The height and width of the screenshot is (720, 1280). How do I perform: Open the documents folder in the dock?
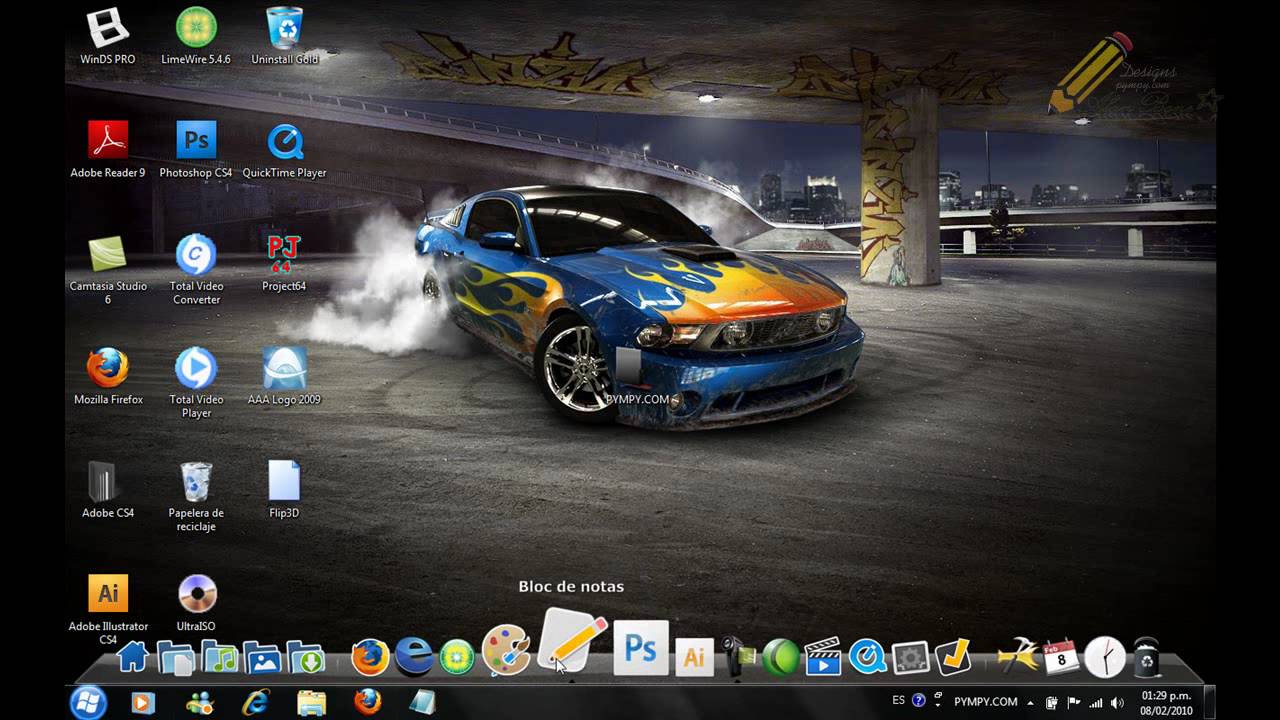click(x=176, y=657)
